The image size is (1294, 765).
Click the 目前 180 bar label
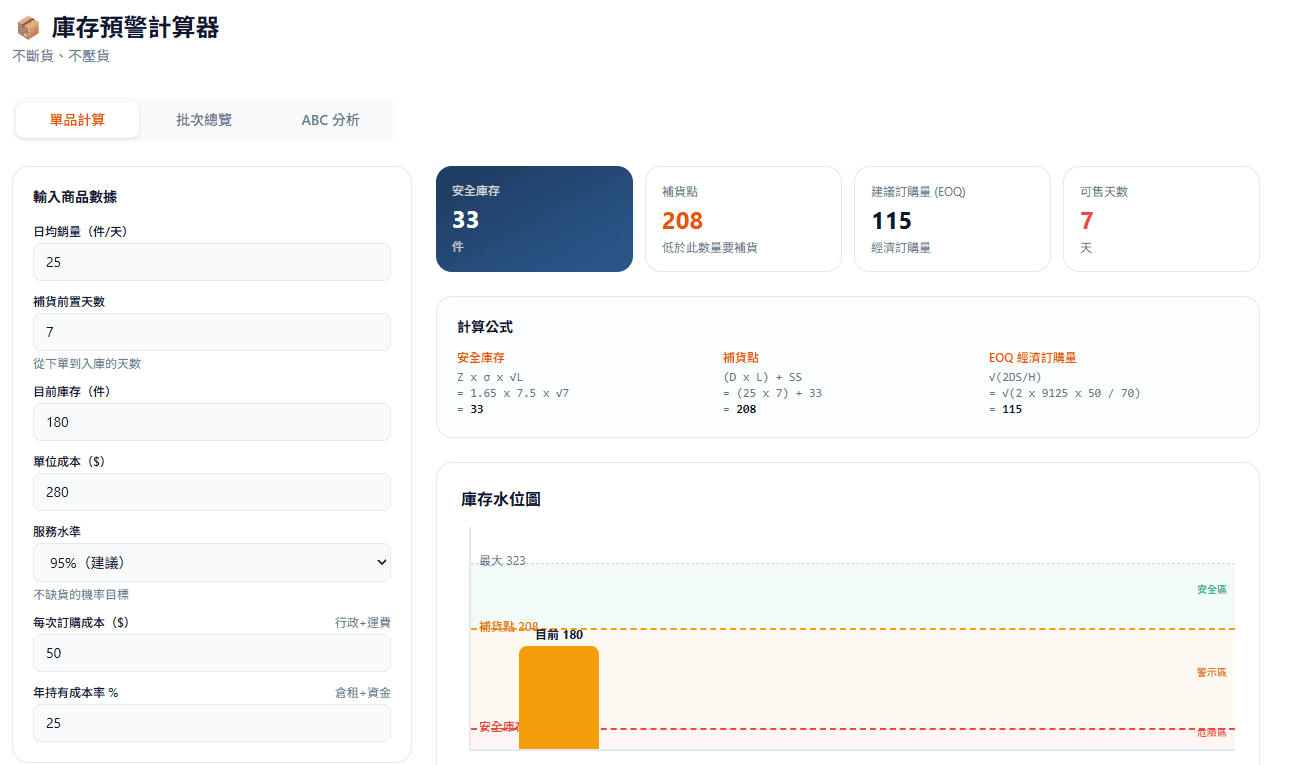pyautogui.click(x=559, y=634)
